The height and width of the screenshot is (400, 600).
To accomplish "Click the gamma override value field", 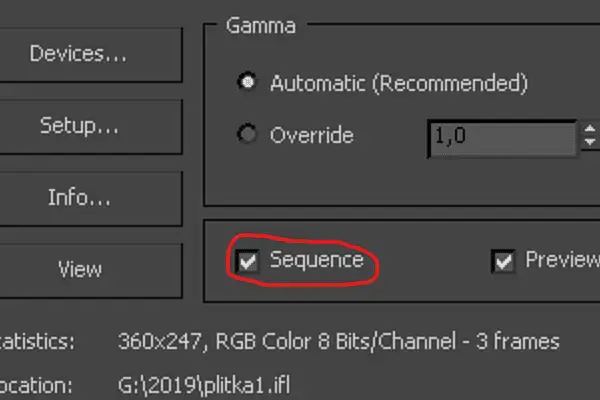I will [x=500, y=135].
